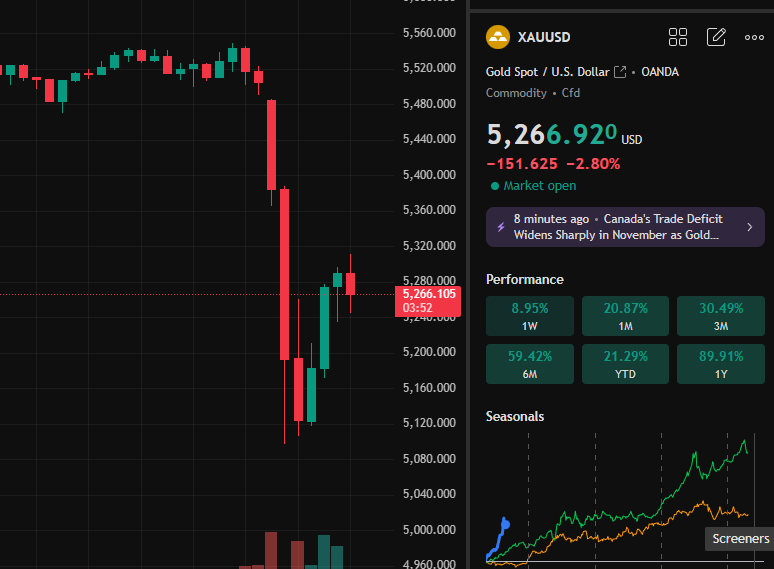Click the 5,000.000 price axis label

click(429, 530)
